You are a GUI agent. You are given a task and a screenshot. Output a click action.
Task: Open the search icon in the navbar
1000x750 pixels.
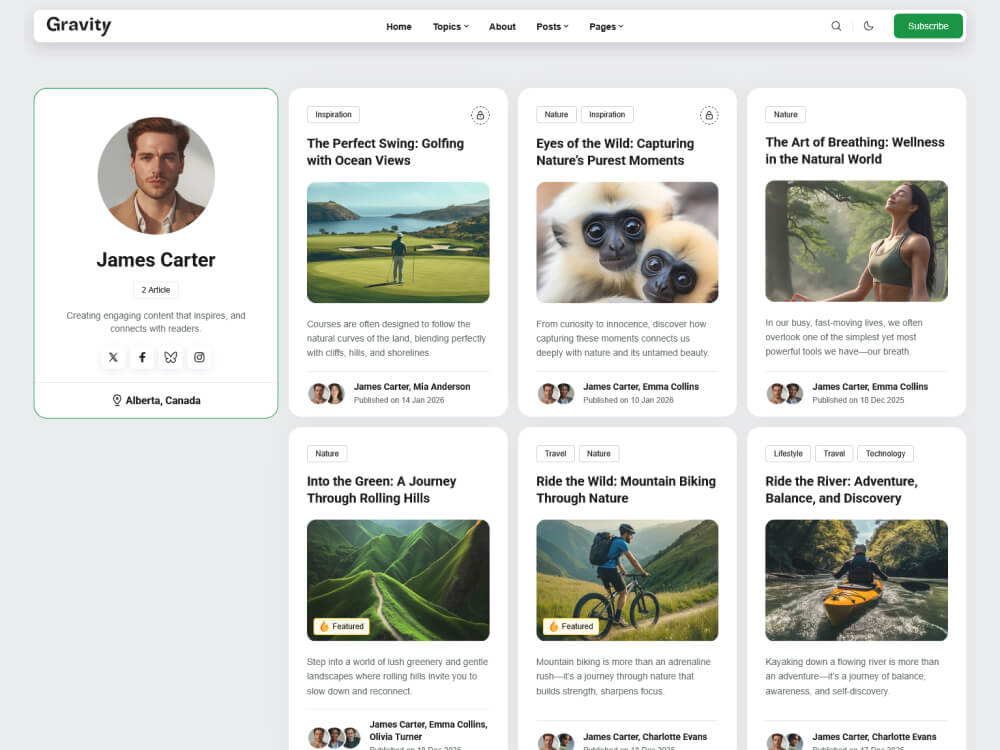click(x=837, y=26)
